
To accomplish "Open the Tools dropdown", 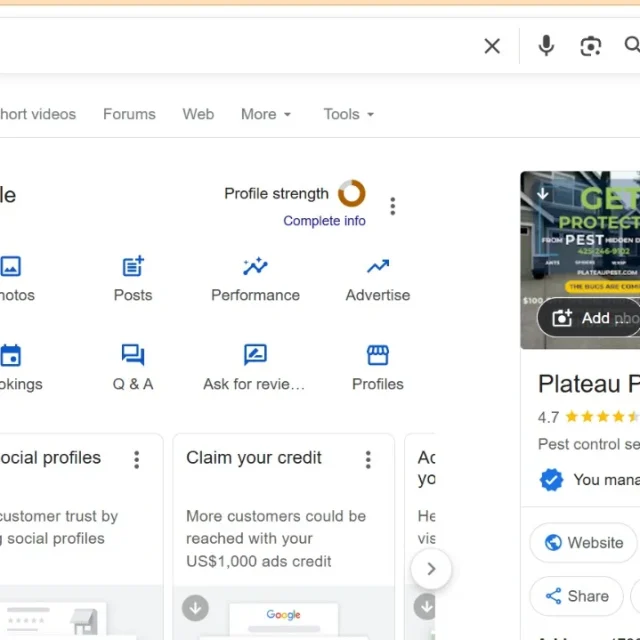I will pyautogui.click(x=349, y=114).
